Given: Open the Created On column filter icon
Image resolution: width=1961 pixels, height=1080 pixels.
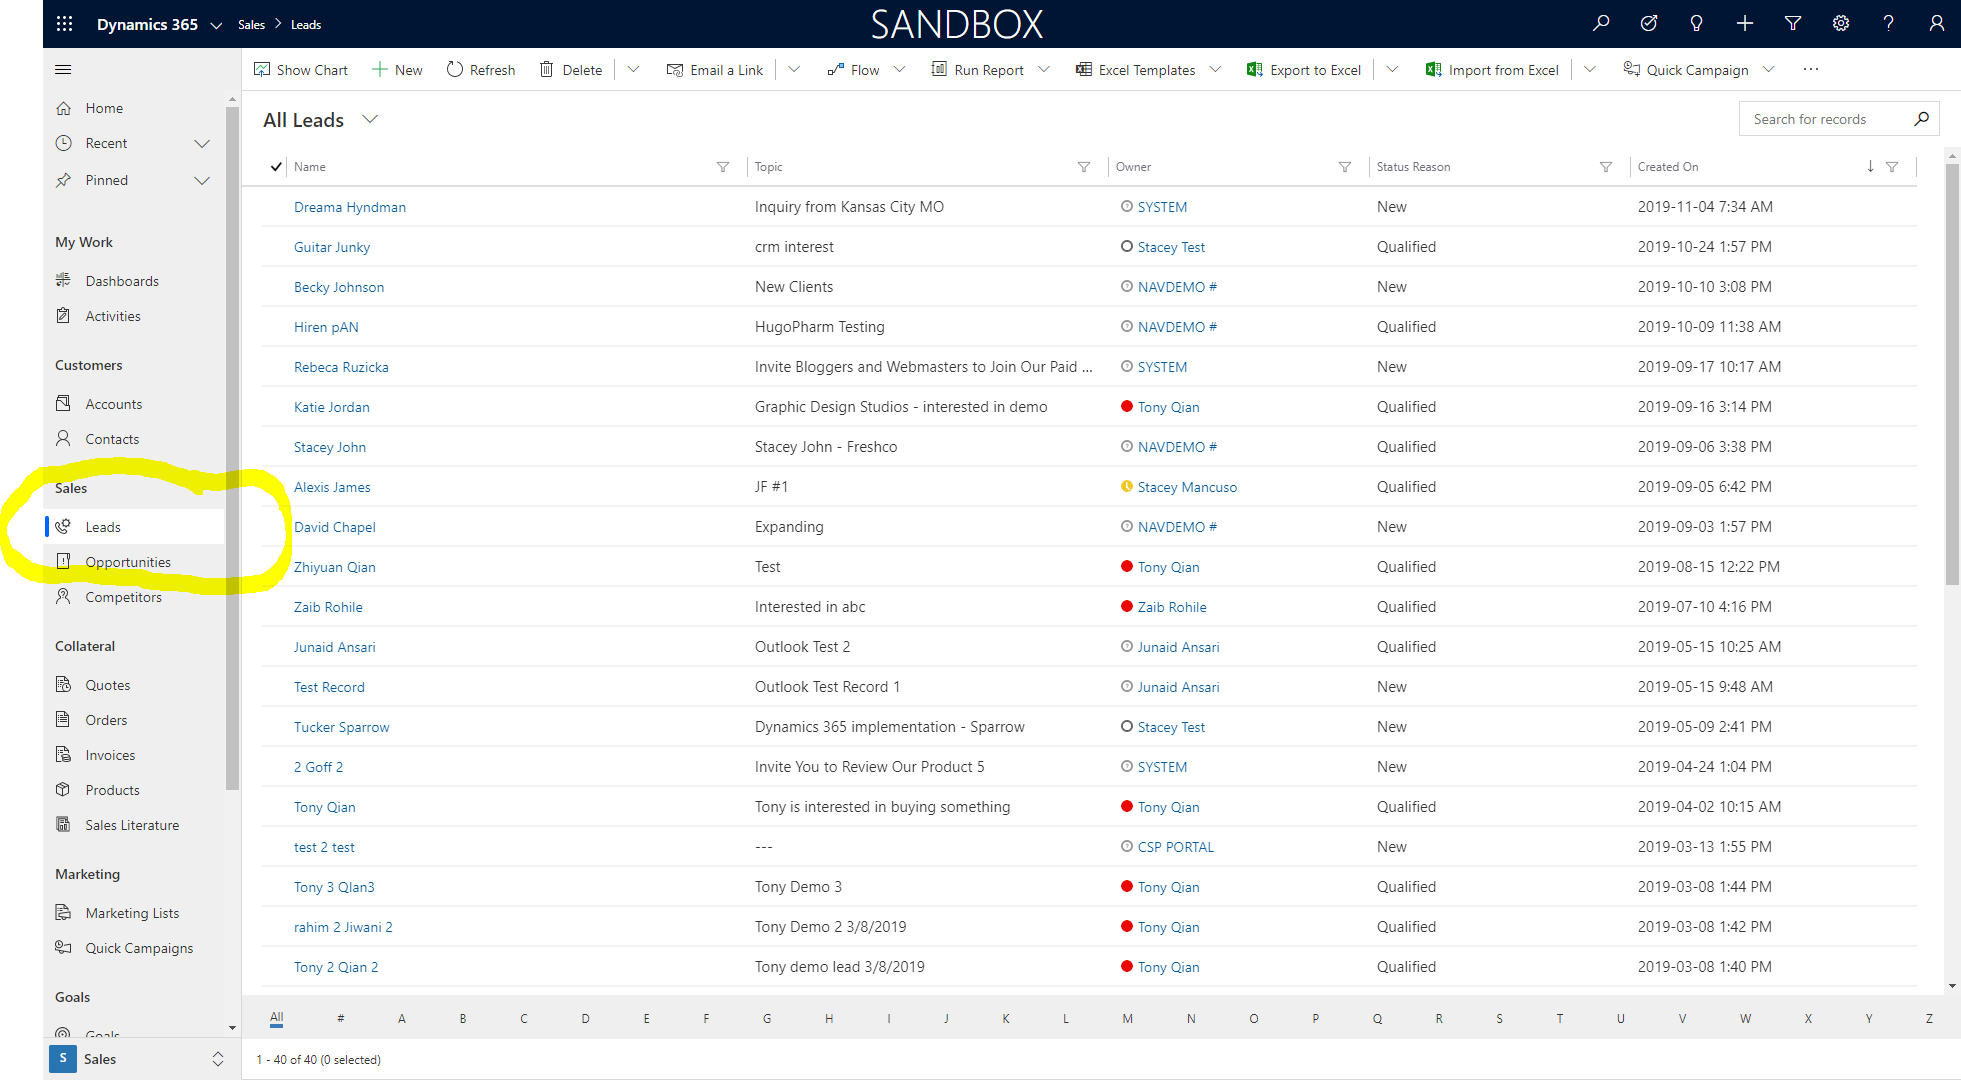Looking at the screenshot, I should (x=1892, y=167).
